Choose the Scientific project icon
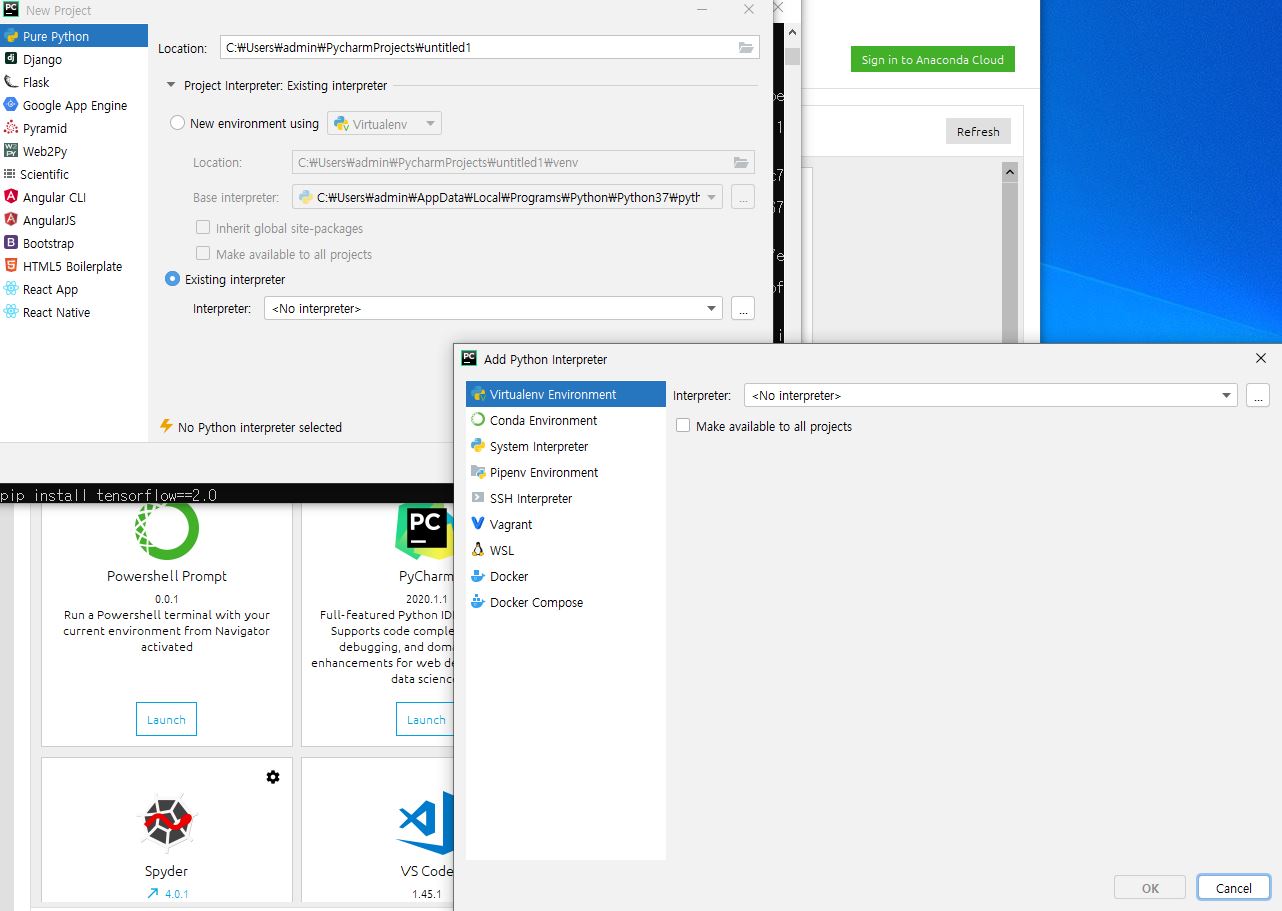Image resolution: width=1282 pixels, height=911 pixels. [x=10, y=174]
